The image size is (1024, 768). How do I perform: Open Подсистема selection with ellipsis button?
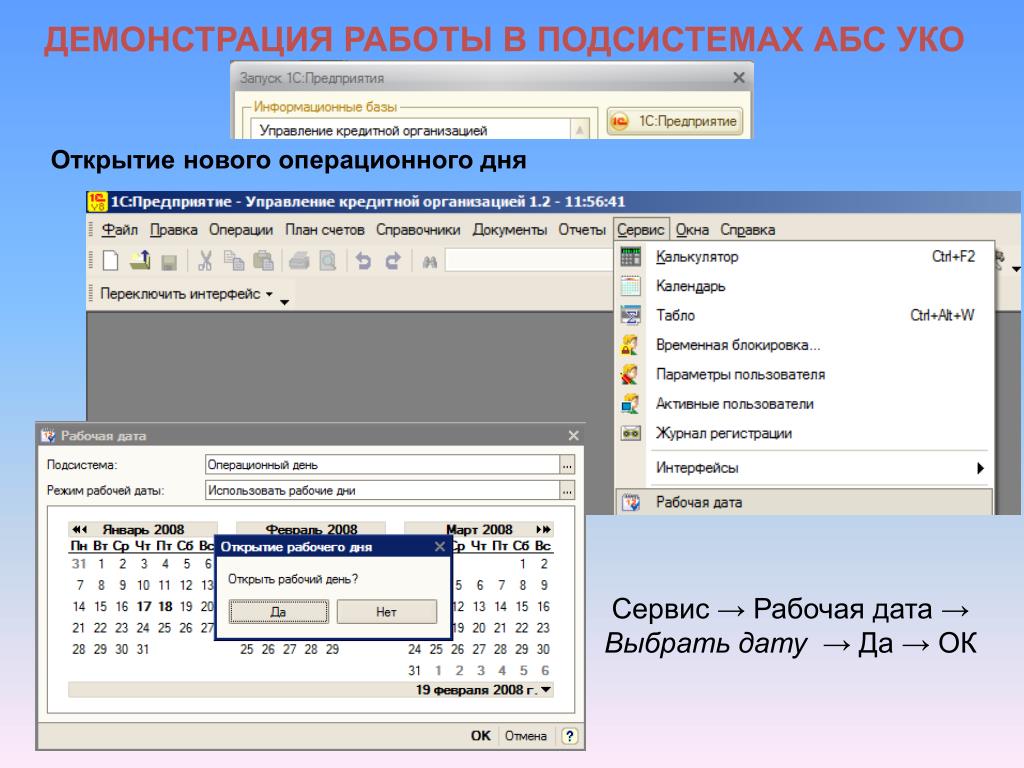567,465
